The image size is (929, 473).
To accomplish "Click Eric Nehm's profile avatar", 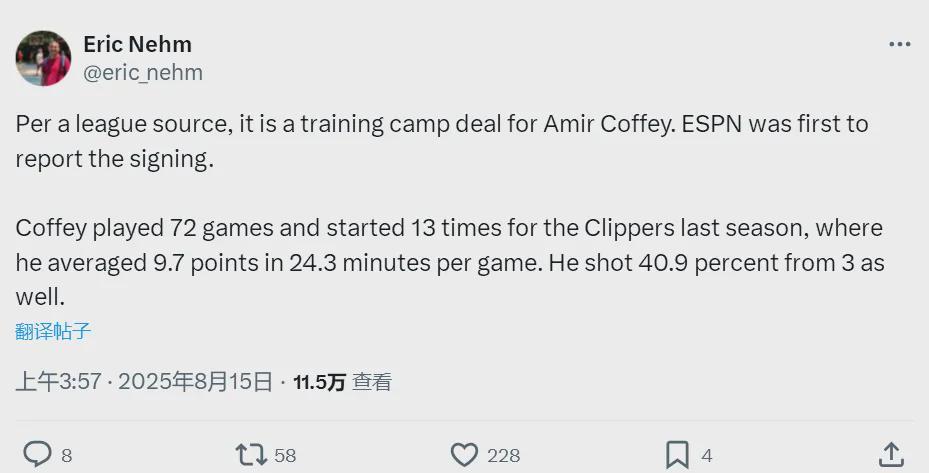I will pyautogui.click(x=43, y=58).
